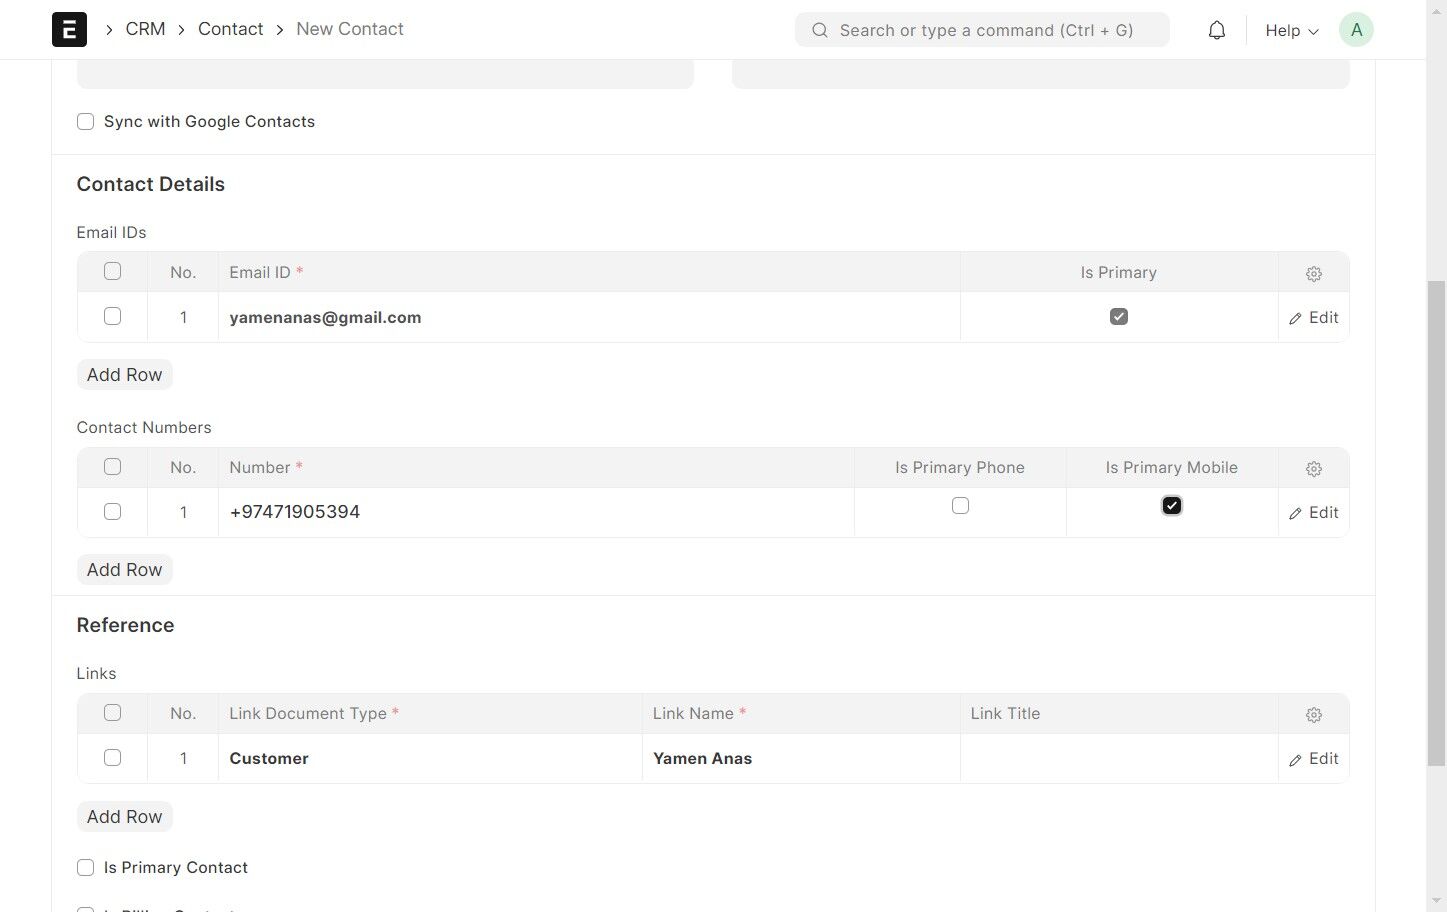The image size is (1447, 912).
Task: Click the user avatar A icon
Action: point(1356,30)
